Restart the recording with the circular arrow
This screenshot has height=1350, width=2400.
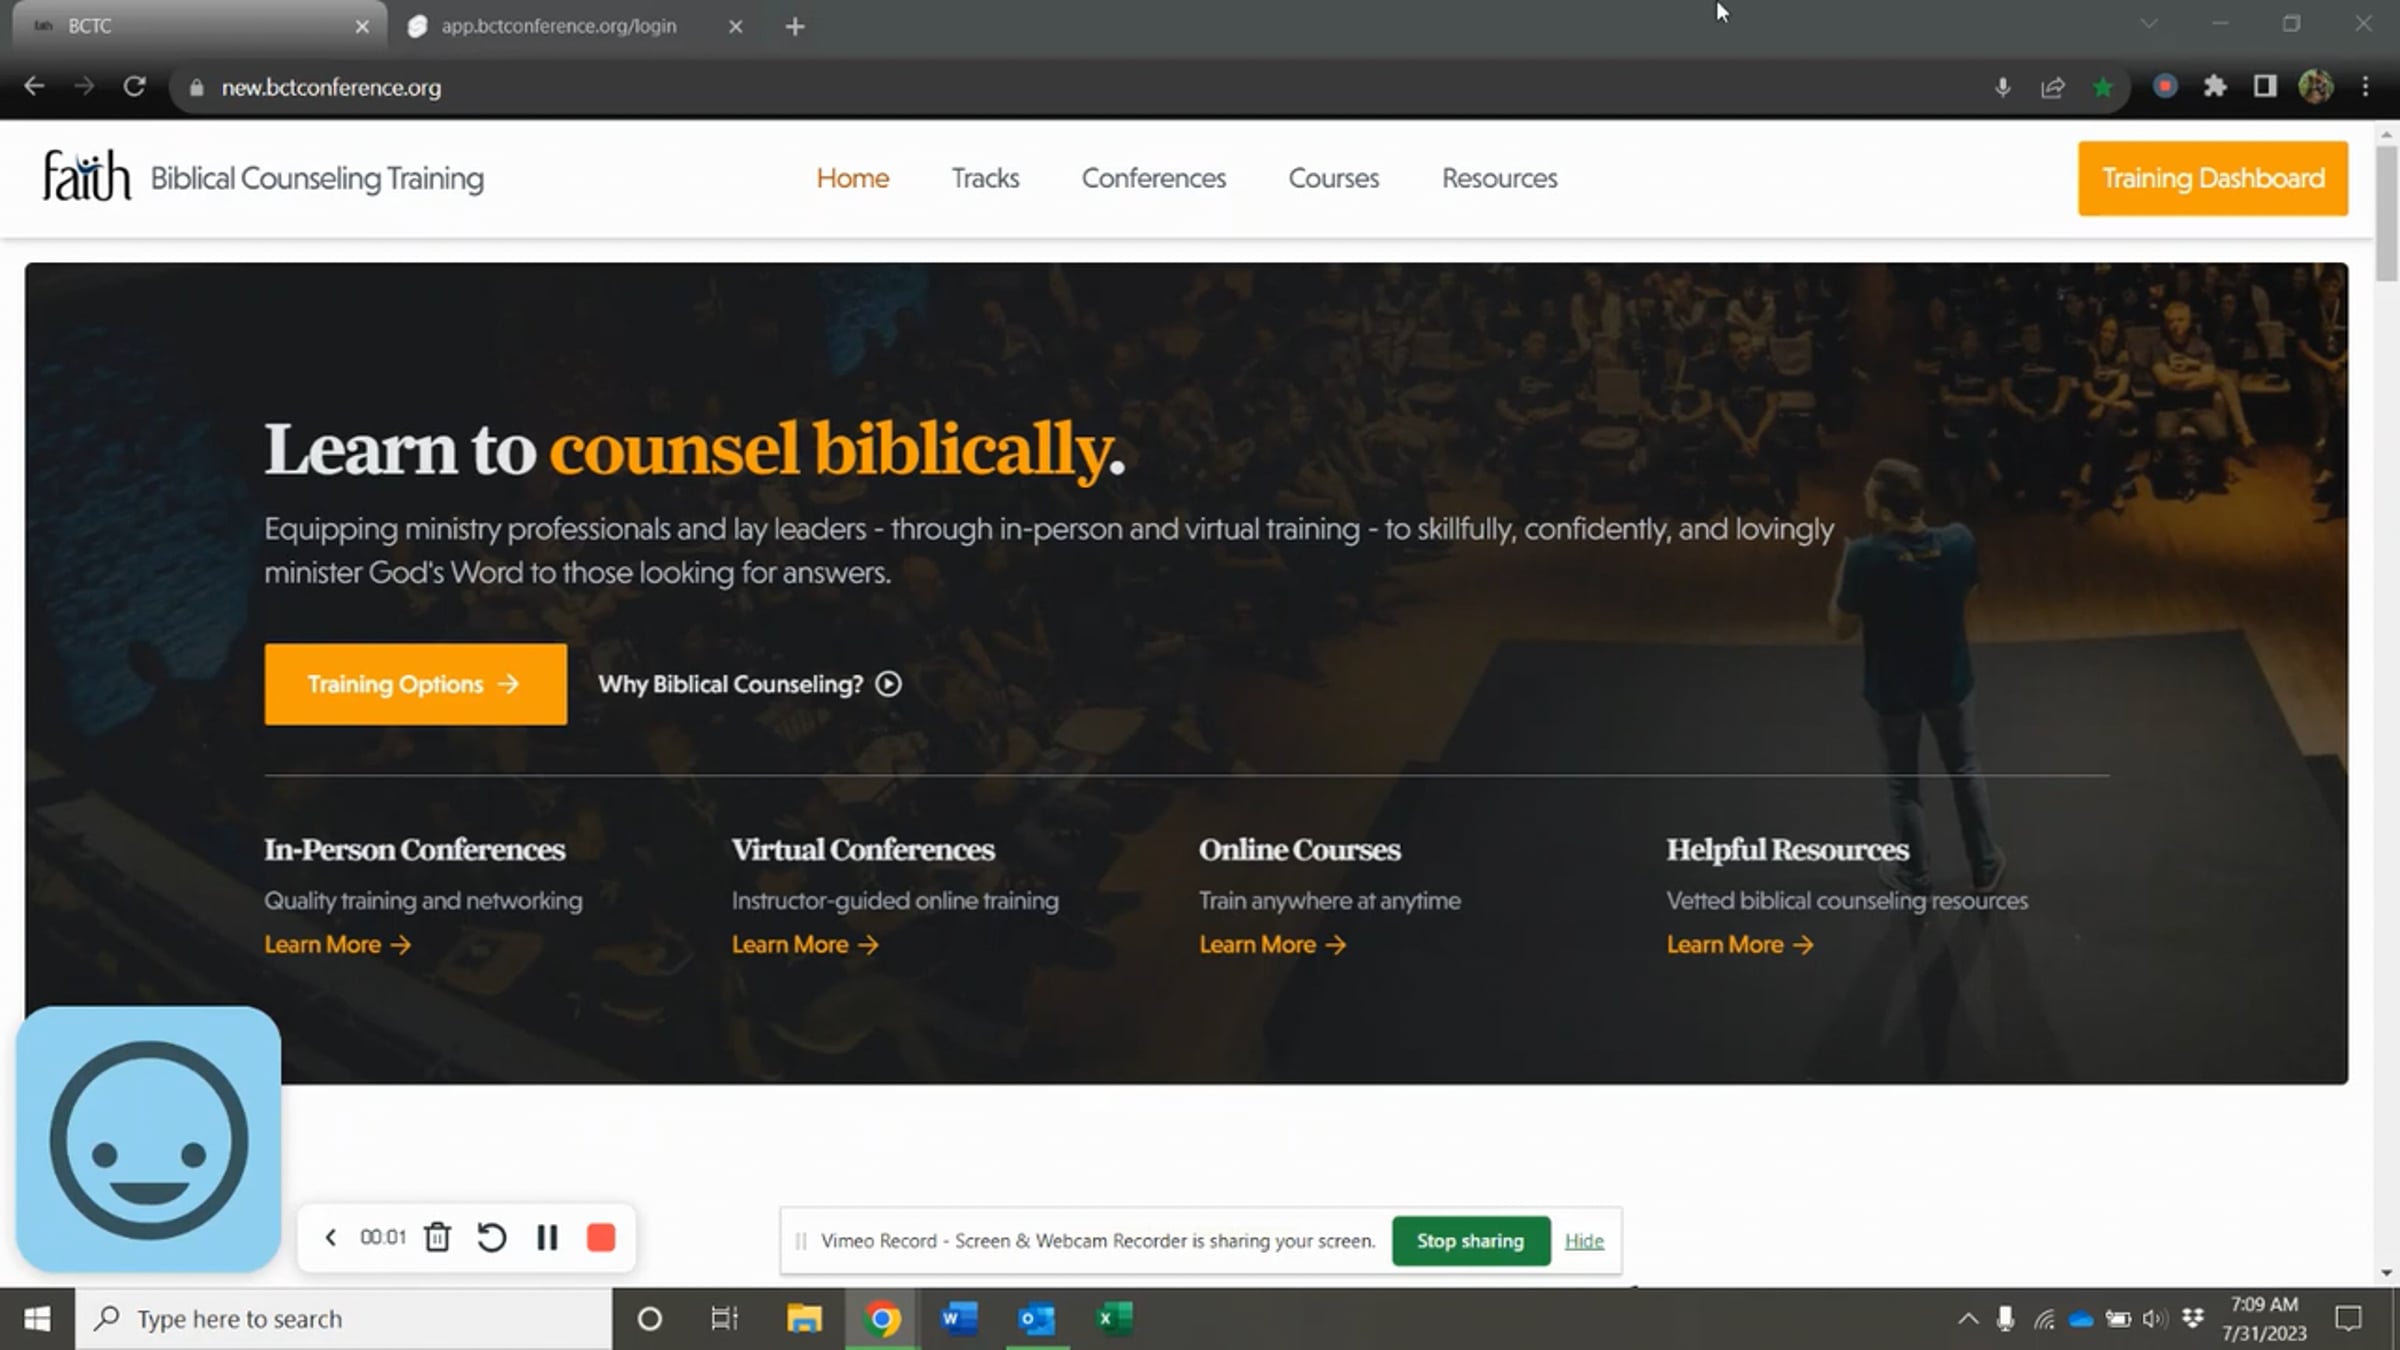(491, 1238)
